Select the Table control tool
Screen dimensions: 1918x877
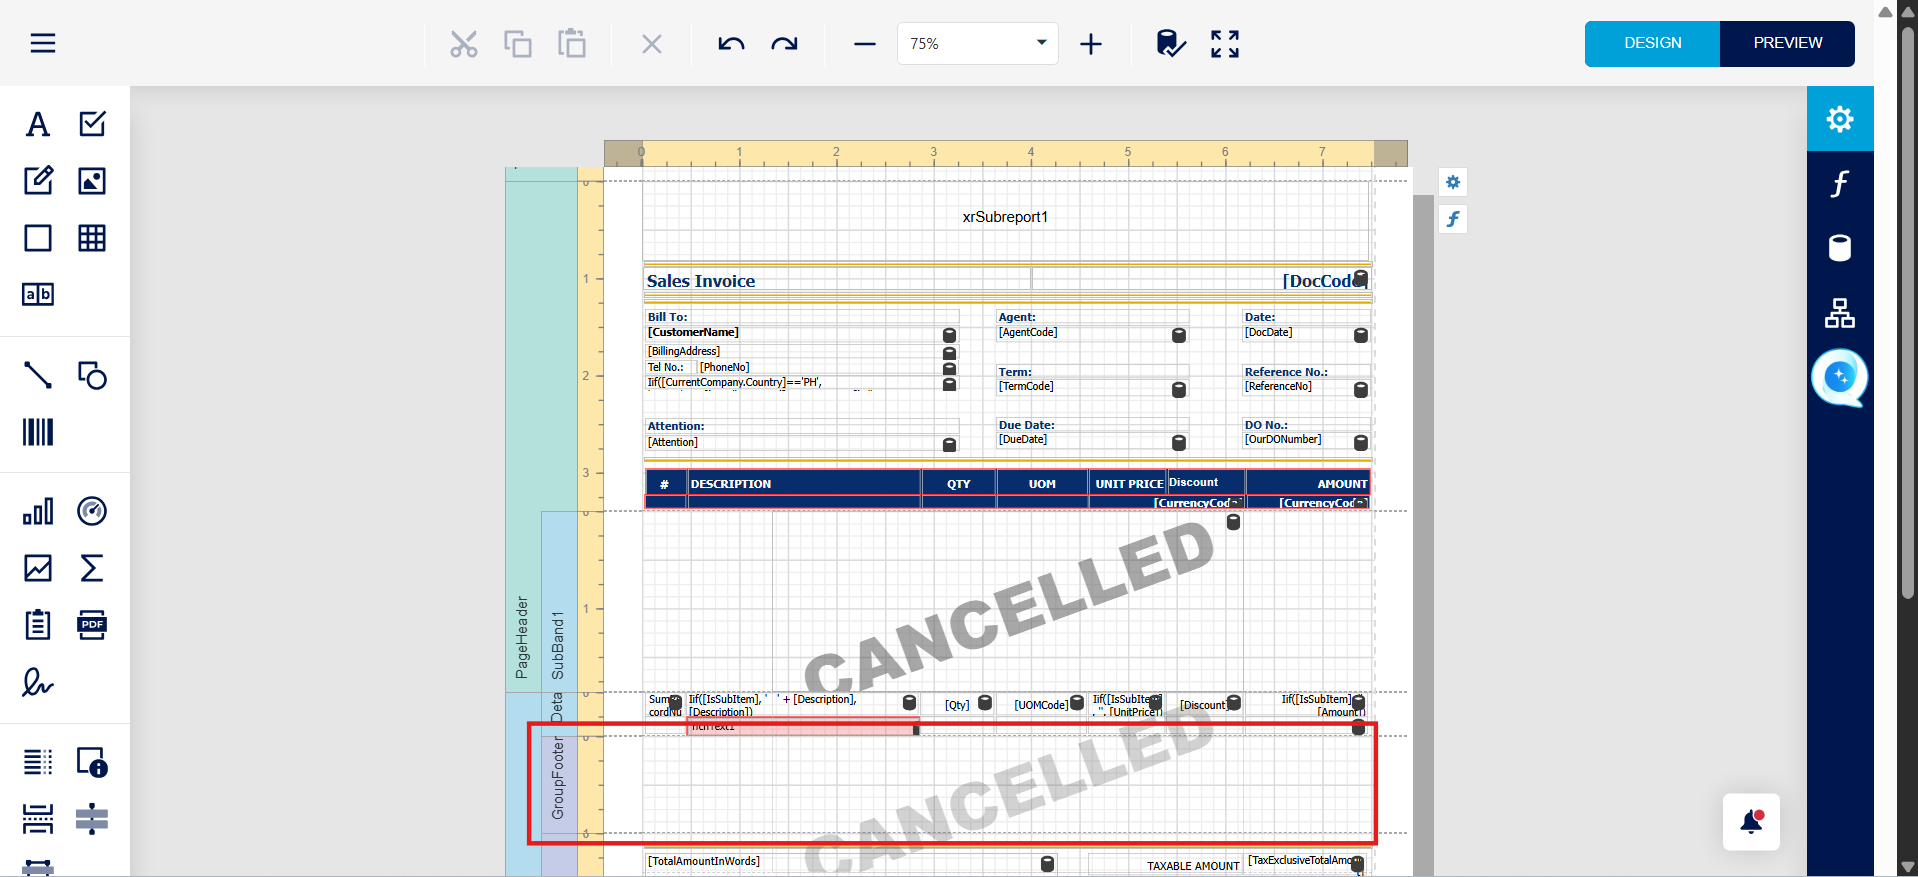coord(92,238)
